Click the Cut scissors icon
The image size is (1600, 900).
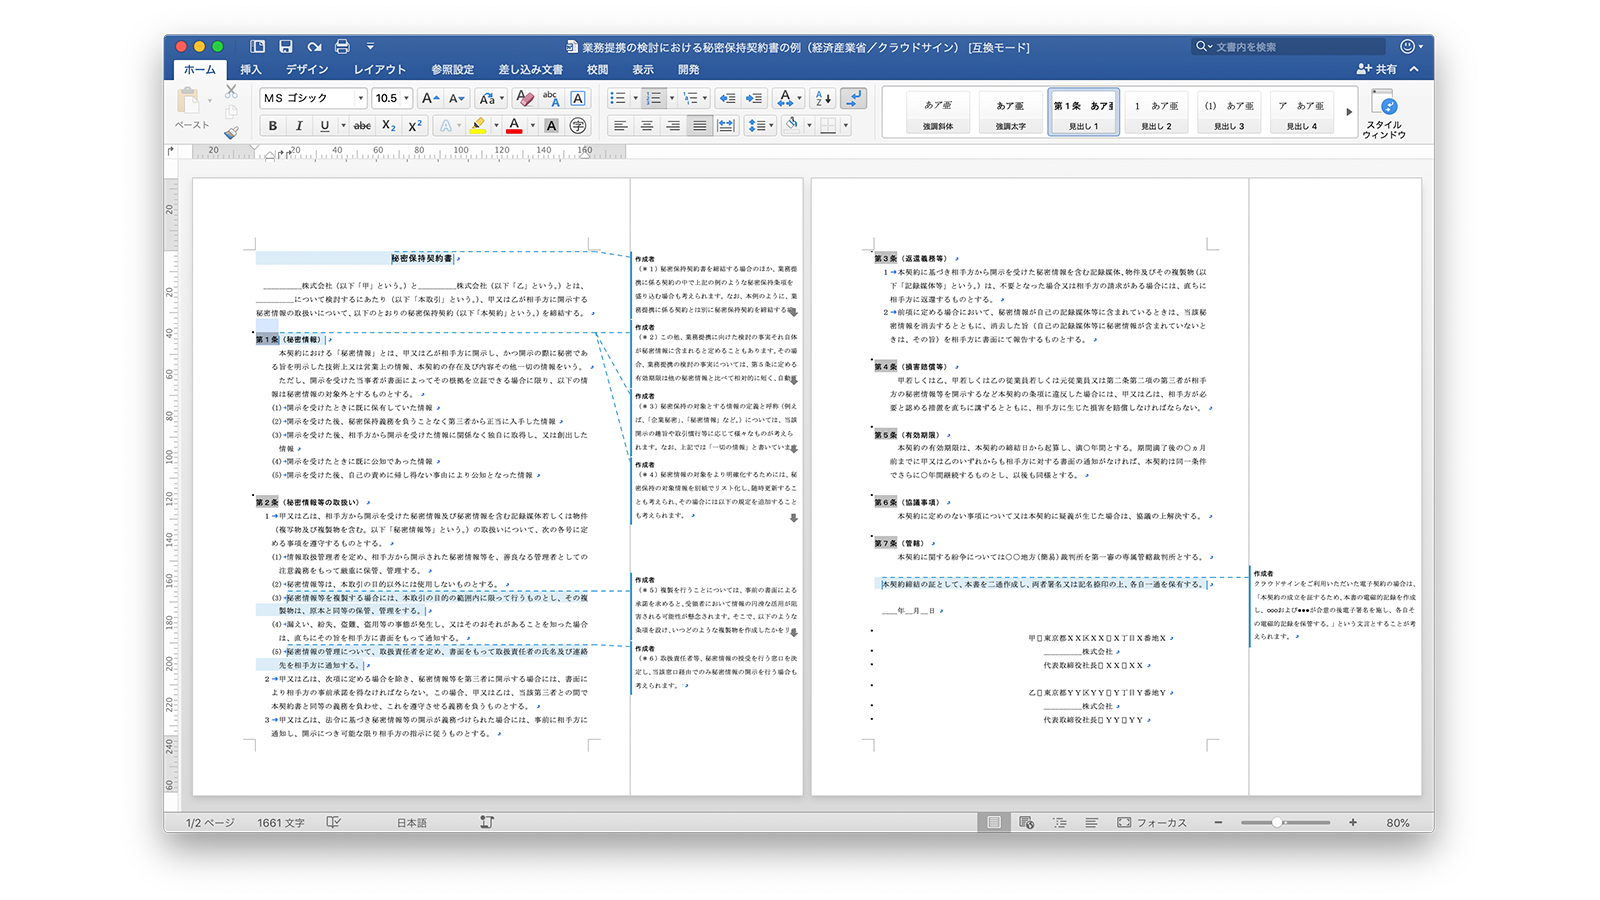[x=231, y=92]
